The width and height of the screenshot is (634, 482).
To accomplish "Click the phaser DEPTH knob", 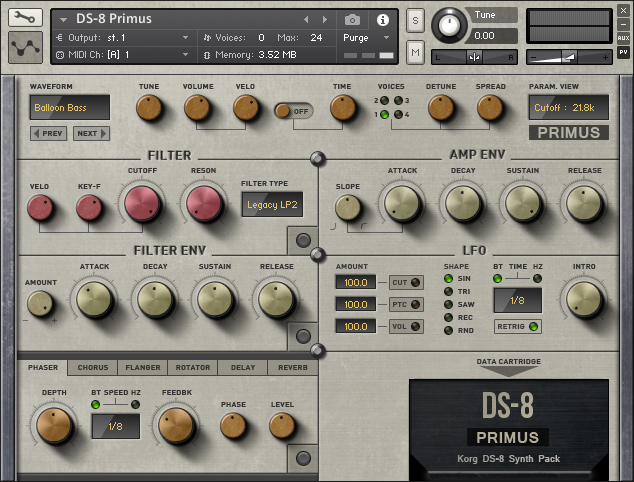I will [54, 425].
